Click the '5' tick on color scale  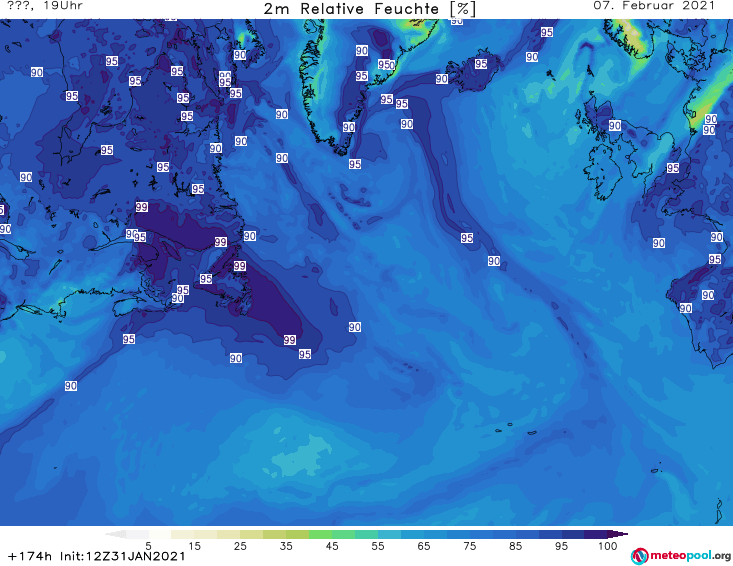pos(148,545)
